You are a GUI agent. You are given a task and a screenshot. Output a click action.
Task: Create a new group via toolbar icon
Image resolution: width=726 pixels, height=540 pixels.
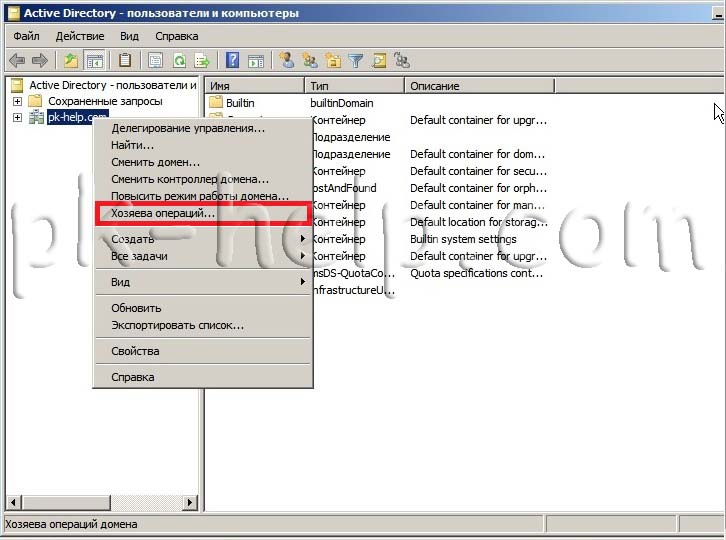tap(310, 61)
